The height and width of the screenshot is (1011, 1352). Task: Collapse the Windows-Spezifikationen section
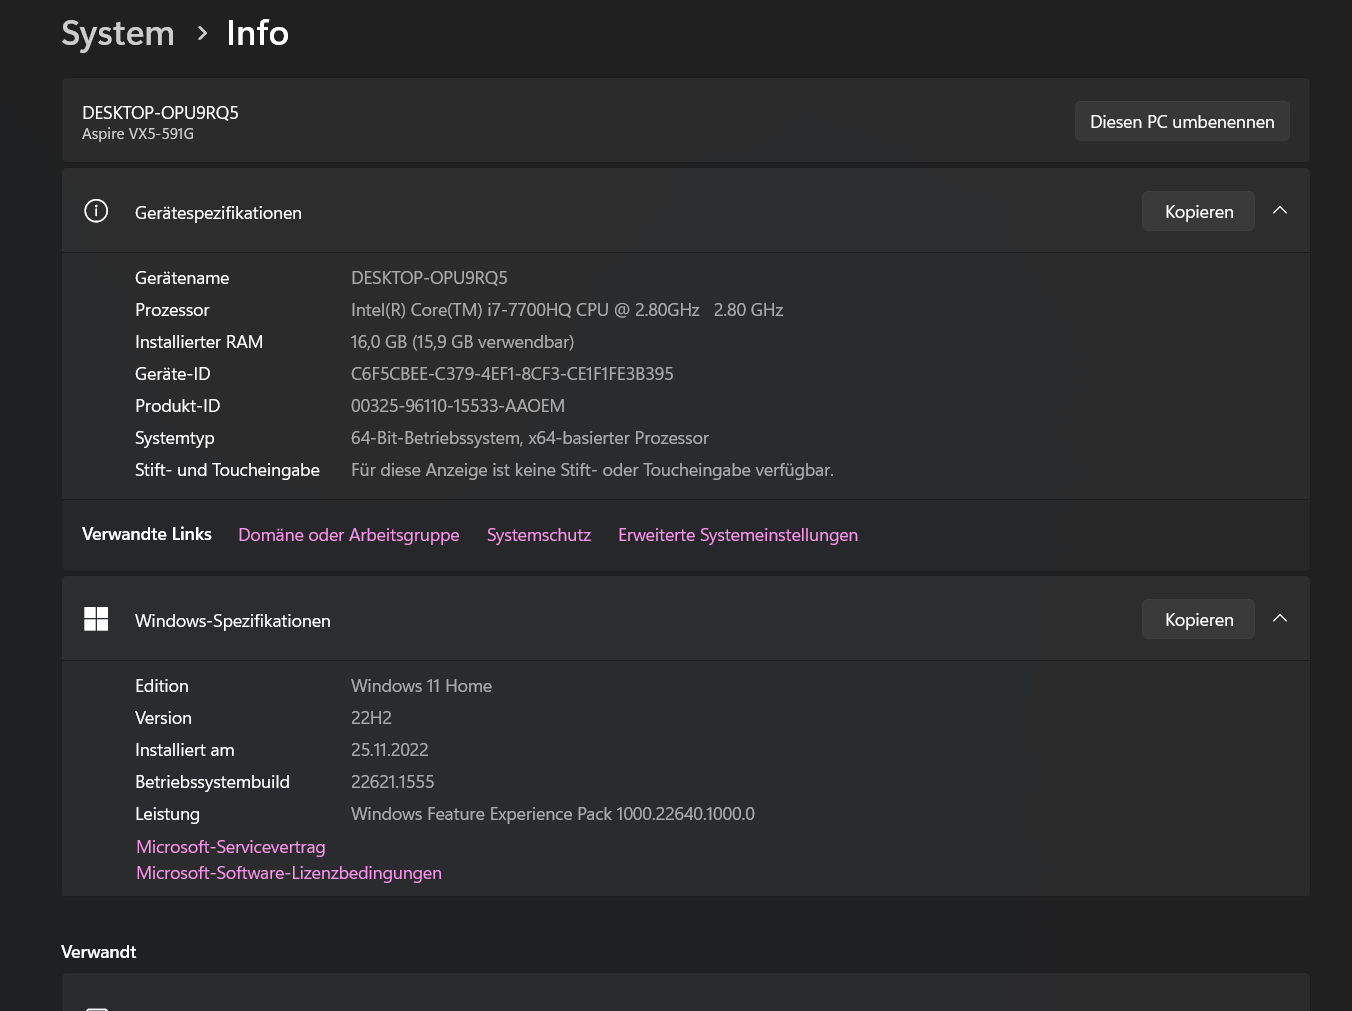(1280, 618)
